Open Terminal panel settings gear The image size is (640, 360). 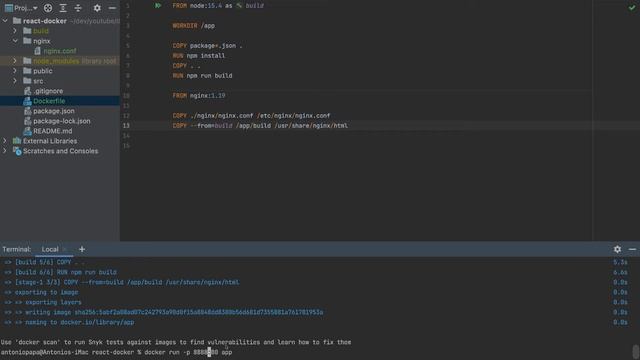617,249
